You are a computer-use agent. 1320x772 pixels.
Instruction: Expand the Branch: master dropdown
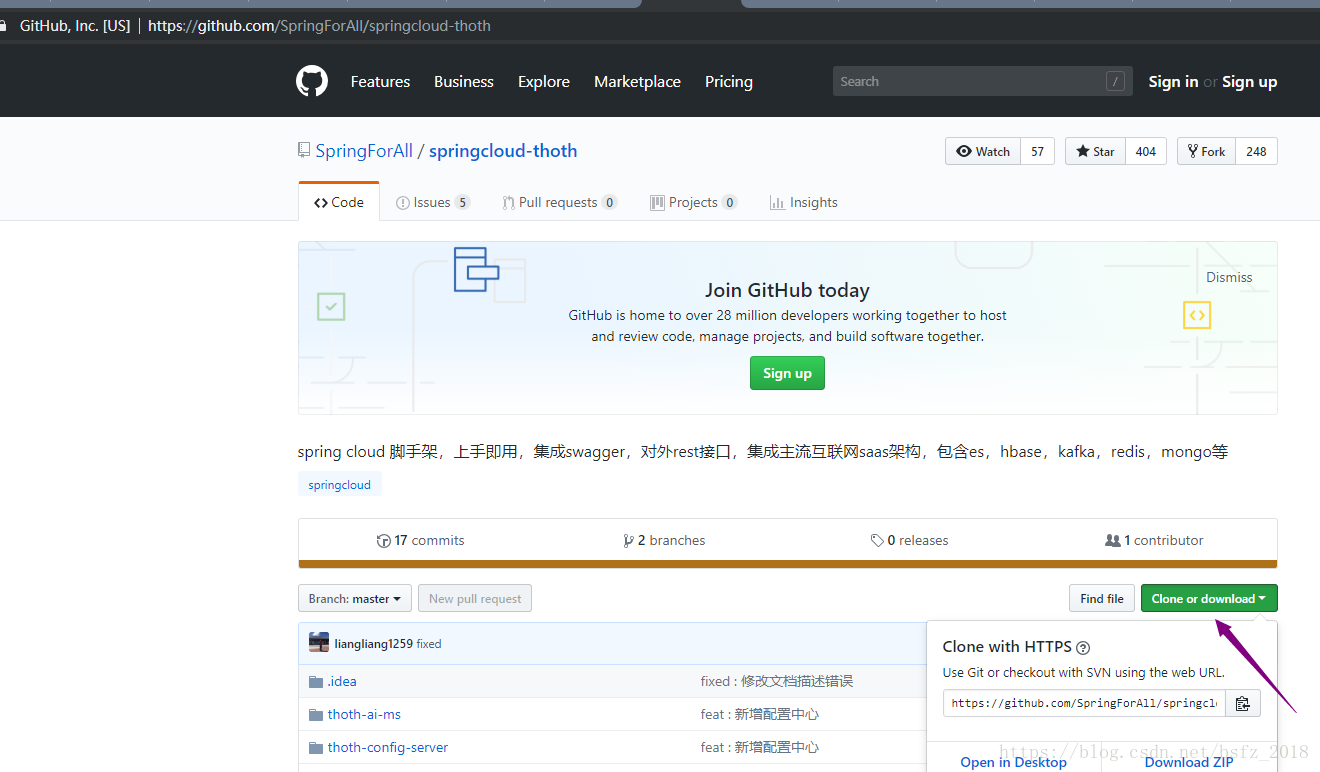[x=355, y=598]
